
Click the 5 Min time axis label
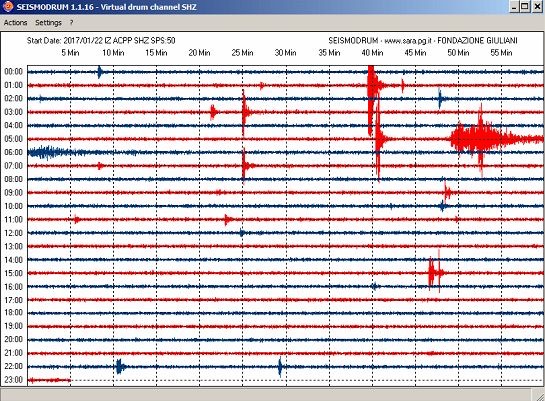coord(70,53)
